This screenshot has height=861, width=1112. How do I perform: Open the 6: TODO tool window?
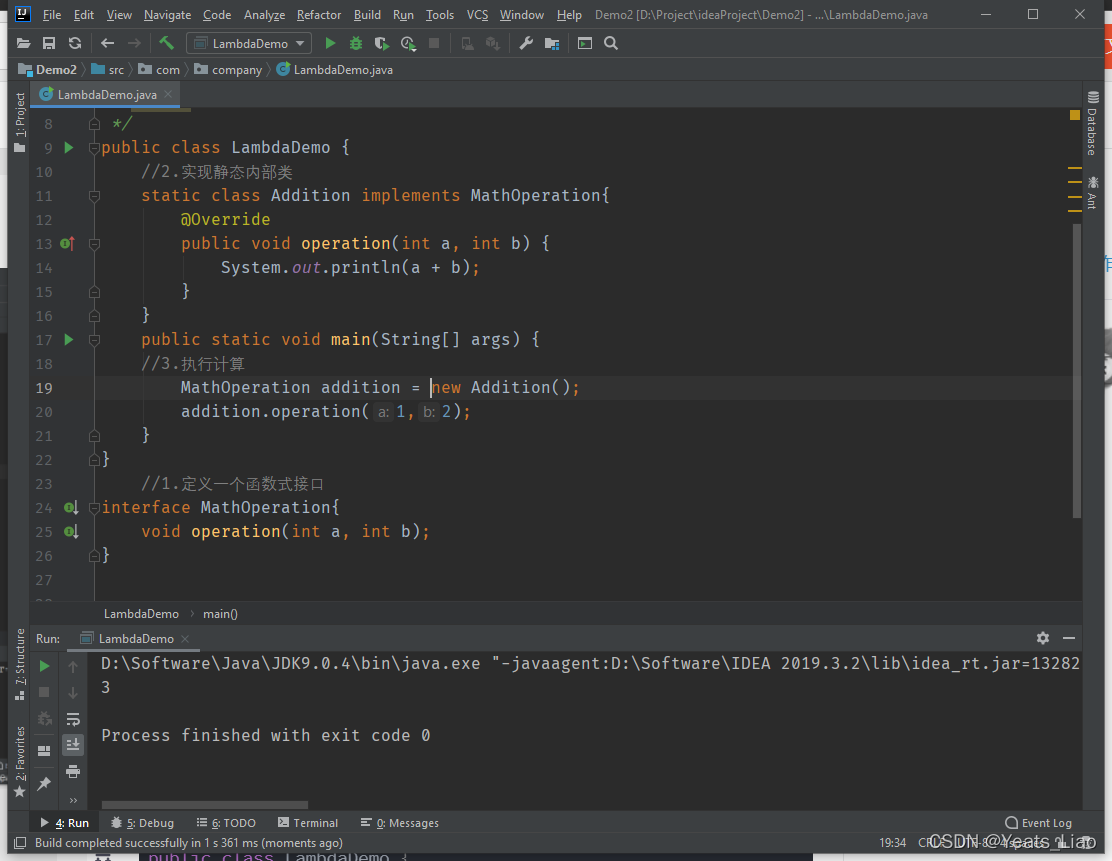pyautogui.click(x=226, y=823)
